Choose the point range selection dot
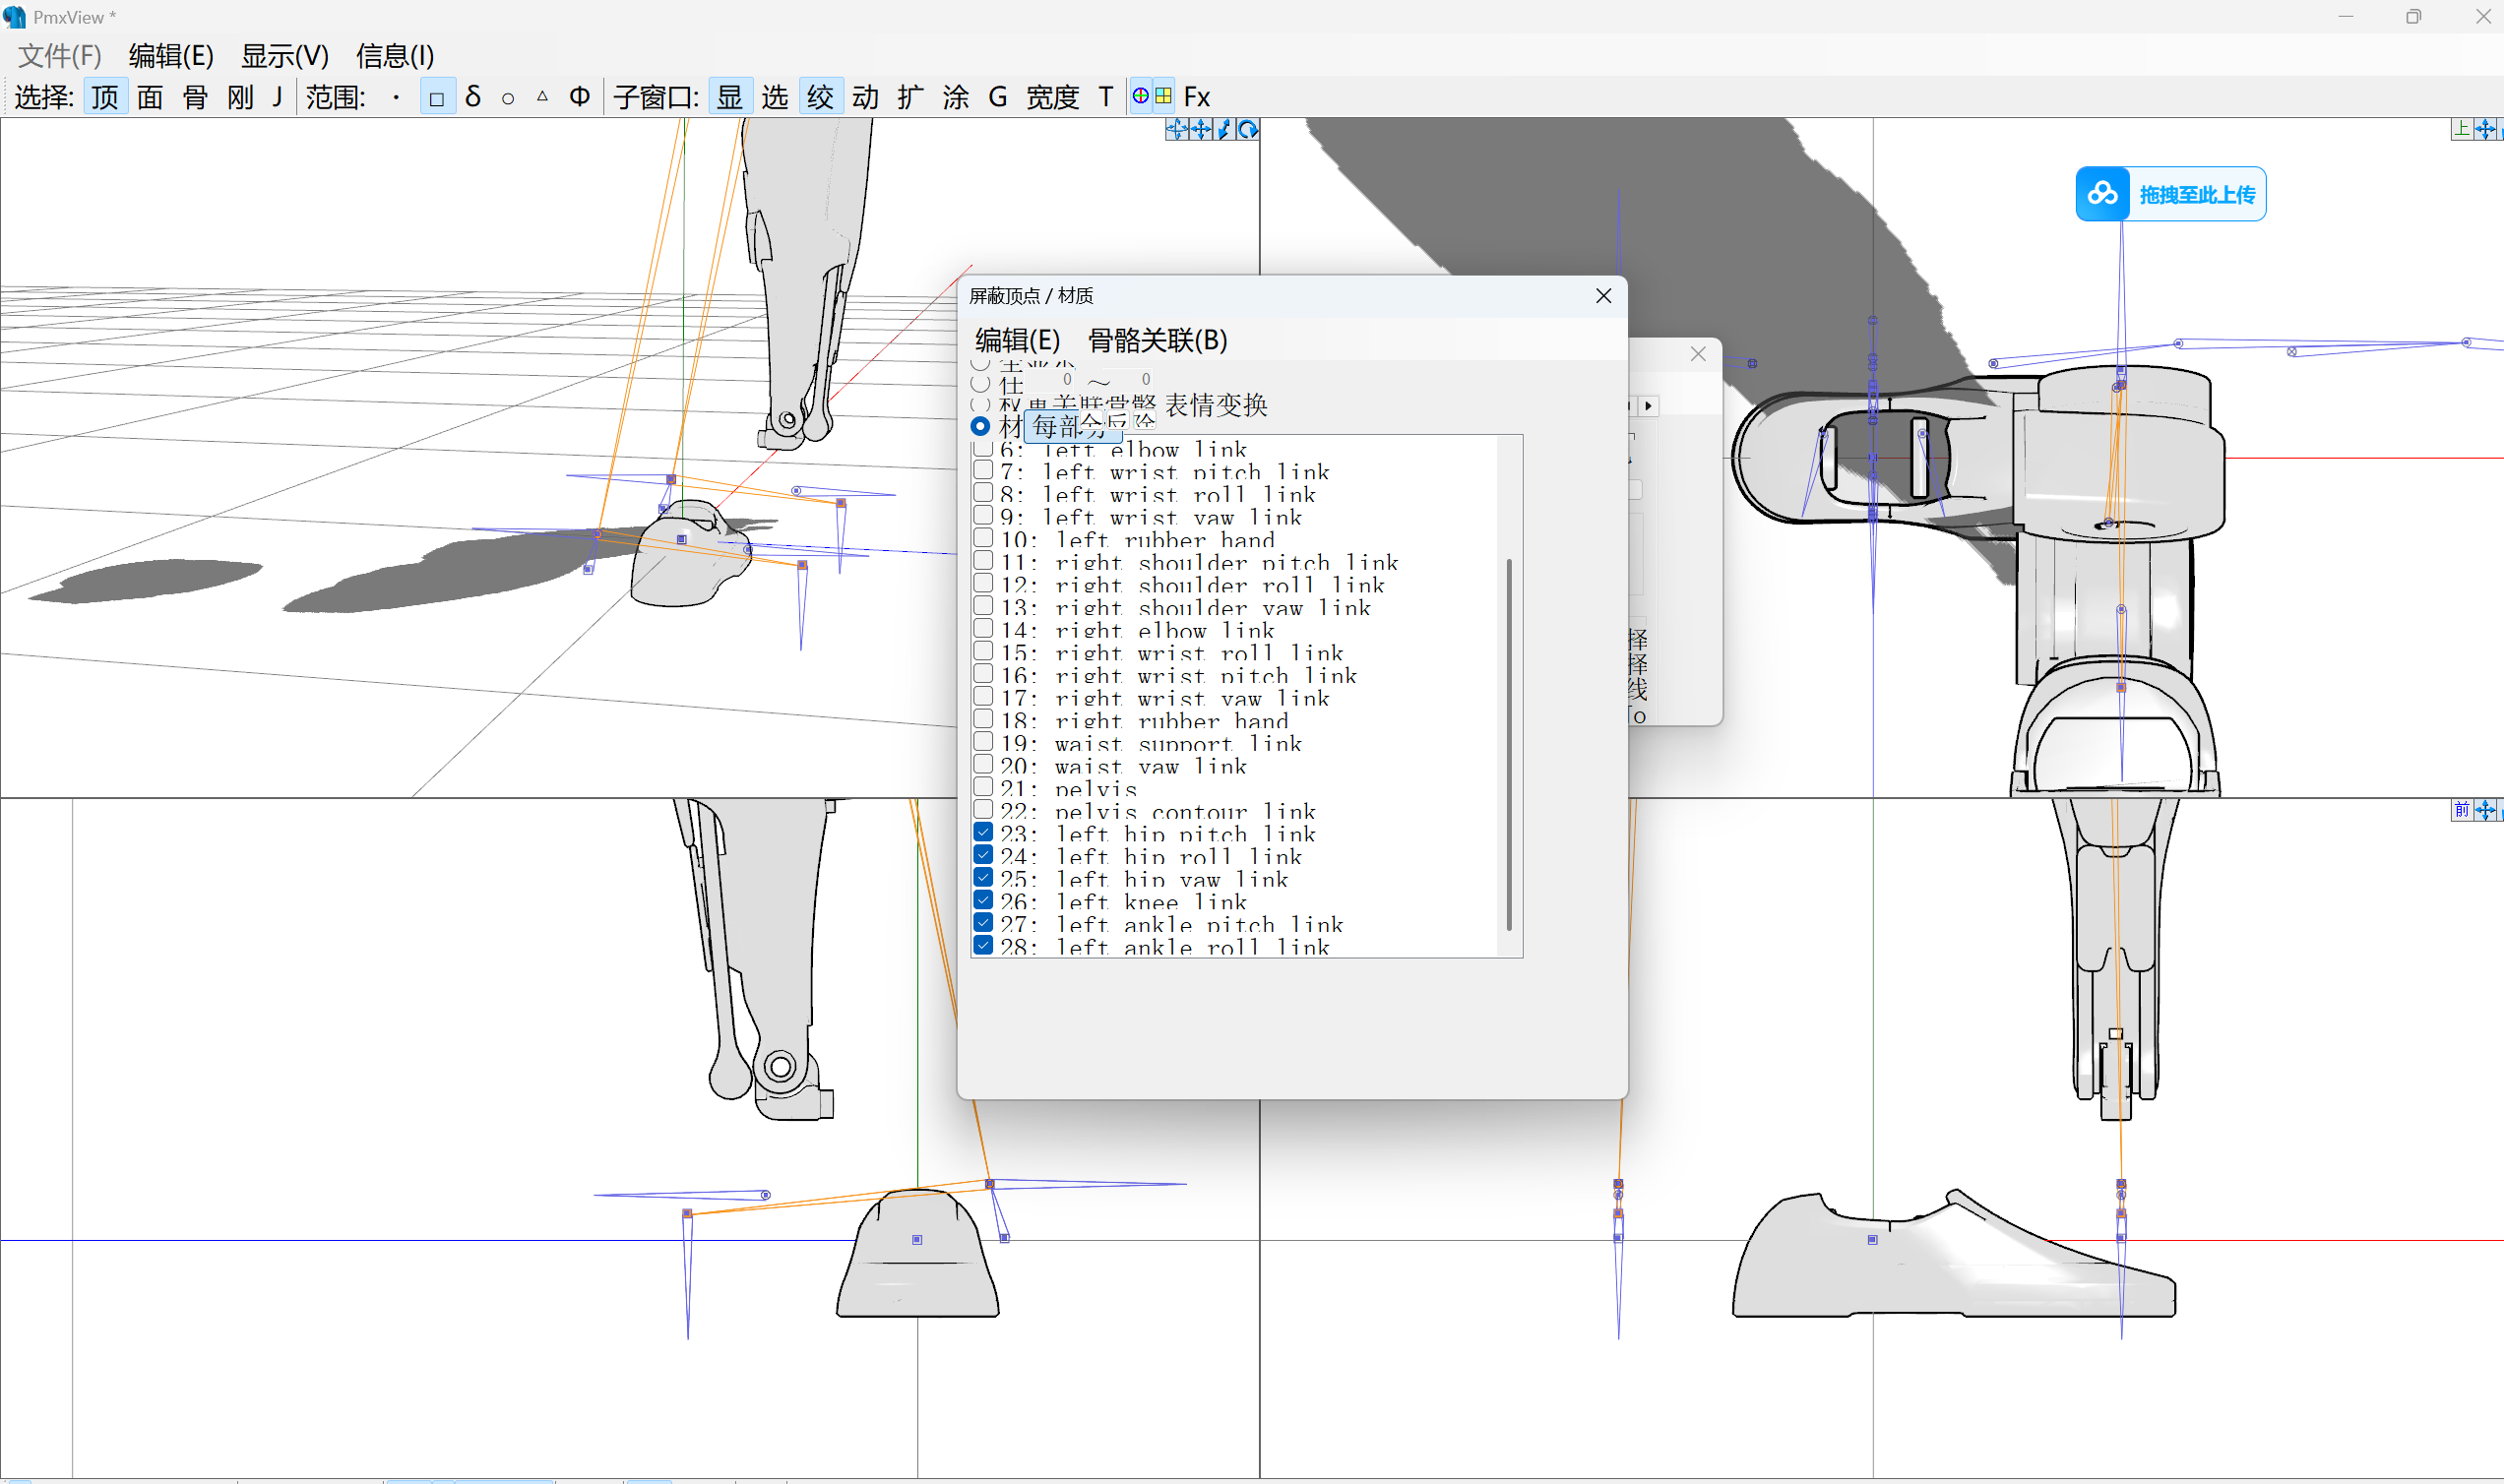 click(397, 98)
